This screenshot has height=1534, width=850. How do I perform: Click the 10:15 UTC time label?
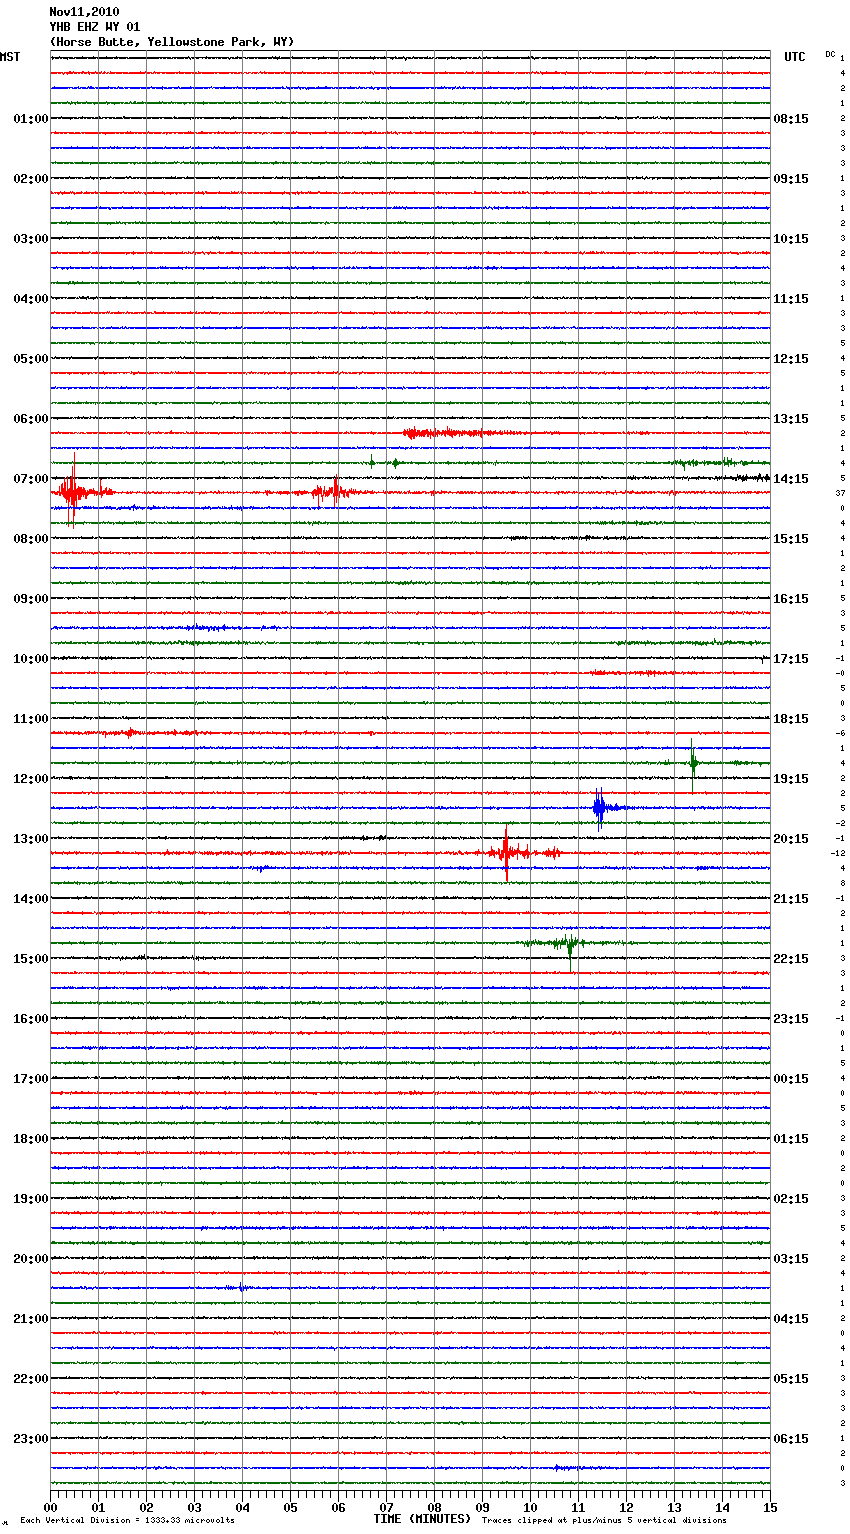[x=791, y=239]
